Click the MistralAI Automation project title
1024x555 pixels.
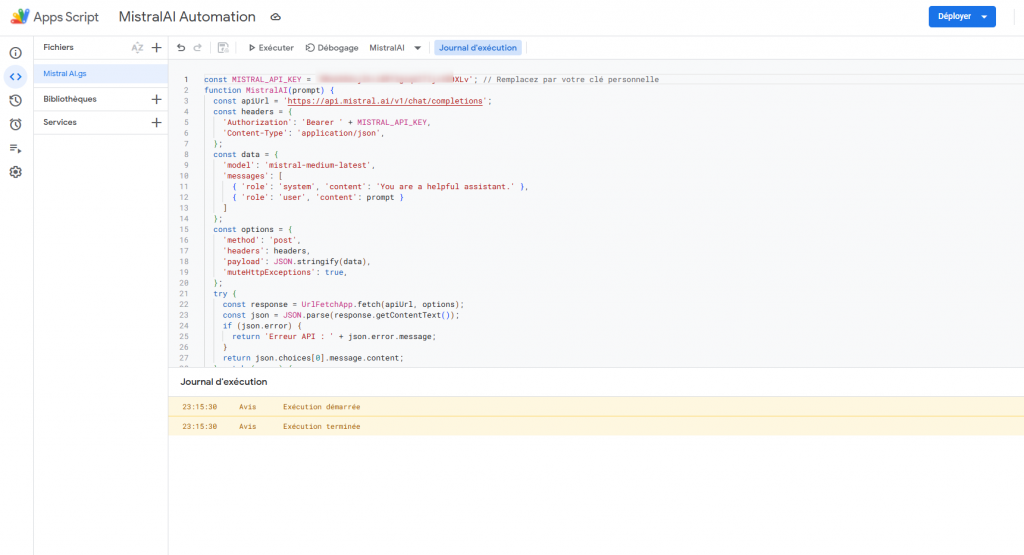tap(187, 17)
